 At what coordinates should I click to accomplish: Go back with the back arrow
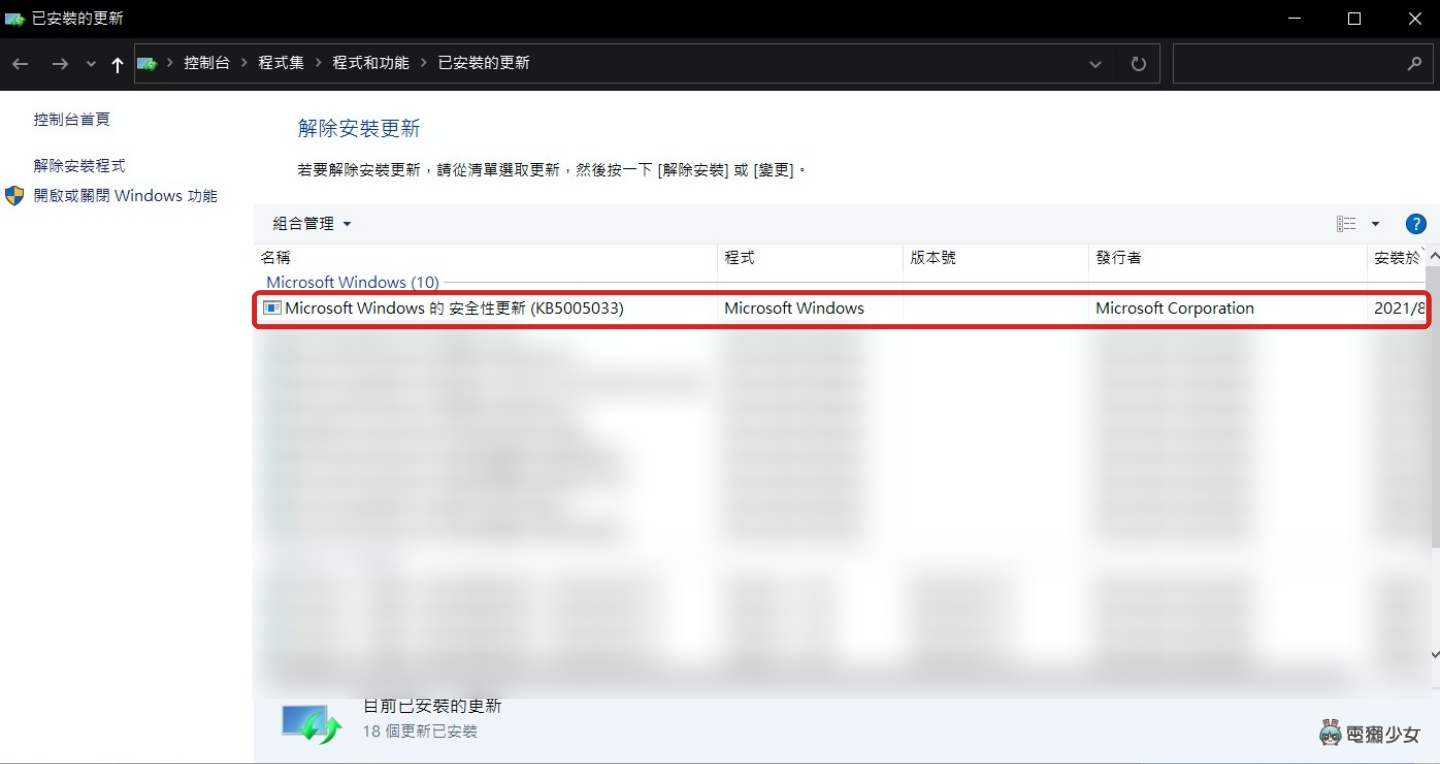(20, 63)
